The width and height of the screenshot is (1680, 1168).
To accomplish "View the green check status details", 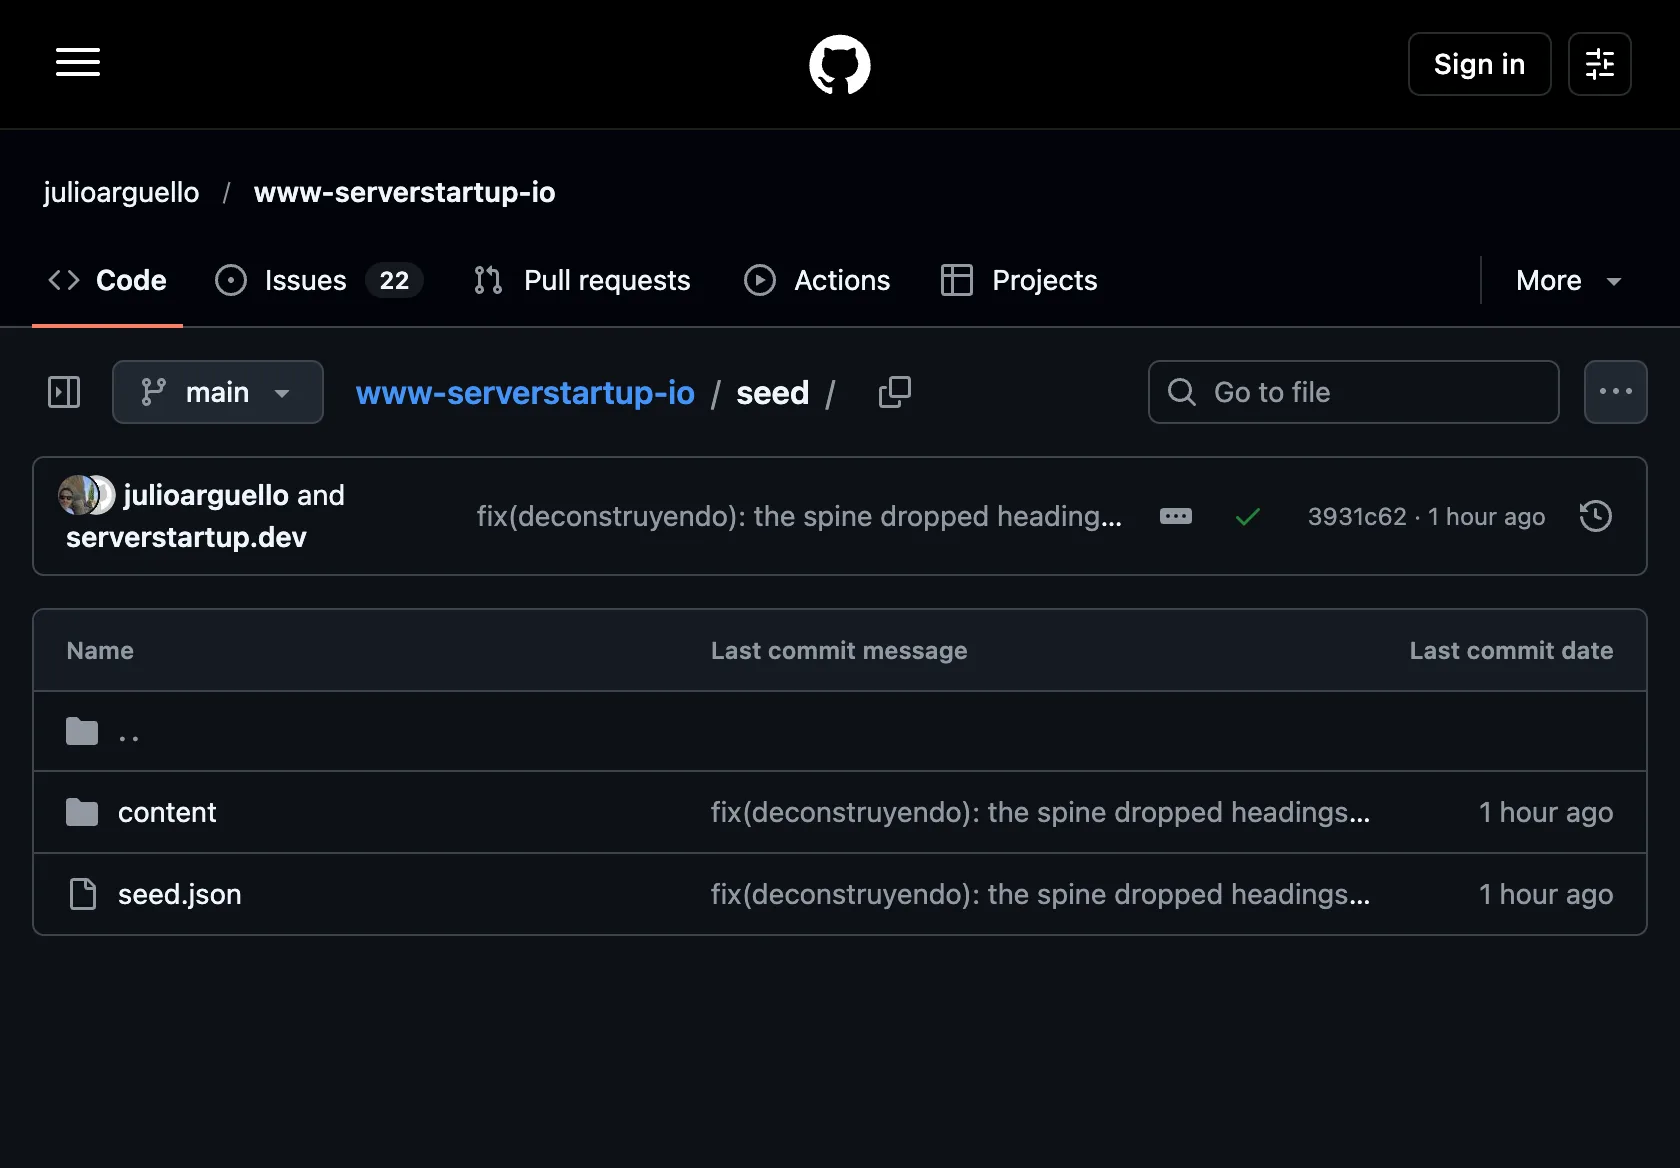I will pyautogui.click(x=1248, y=516).
